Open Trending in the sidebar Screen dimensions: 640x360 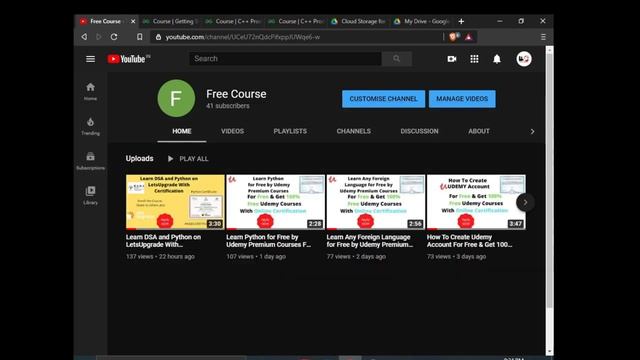click(x=91, y=126)
